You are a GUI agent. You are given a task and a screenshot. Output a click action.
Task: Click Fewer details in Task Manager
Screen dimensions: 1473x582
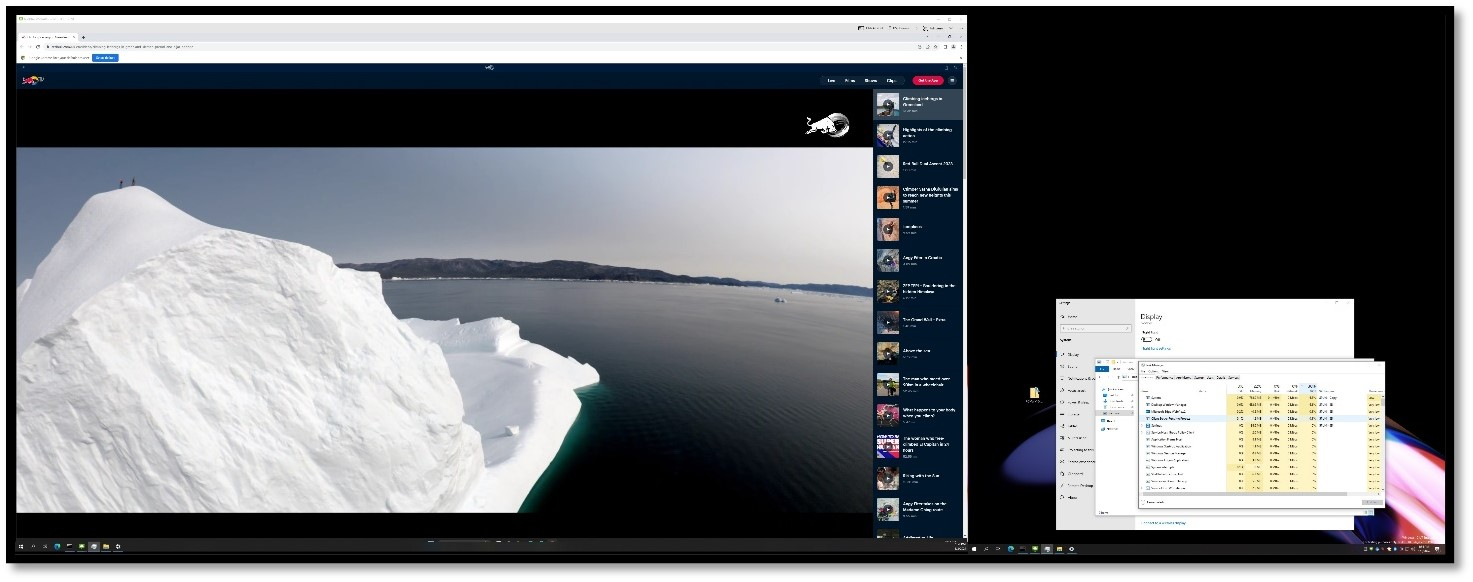(1155, 502)
